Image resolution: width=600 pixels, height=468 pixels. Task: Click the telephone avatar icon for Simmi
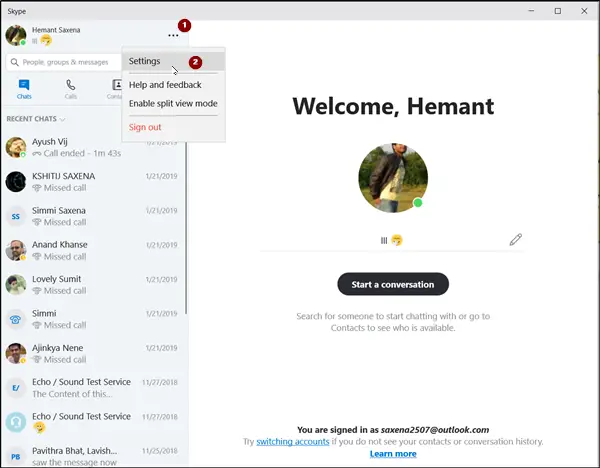[x=16, y=319]
